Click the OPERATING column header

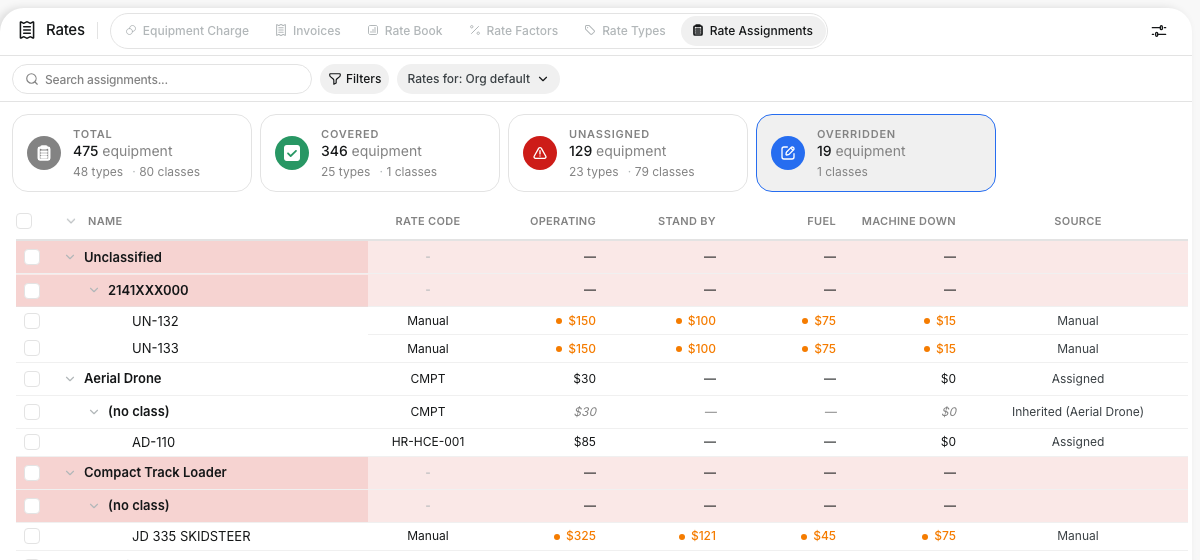pyautogui.click(x=563, y=221)
